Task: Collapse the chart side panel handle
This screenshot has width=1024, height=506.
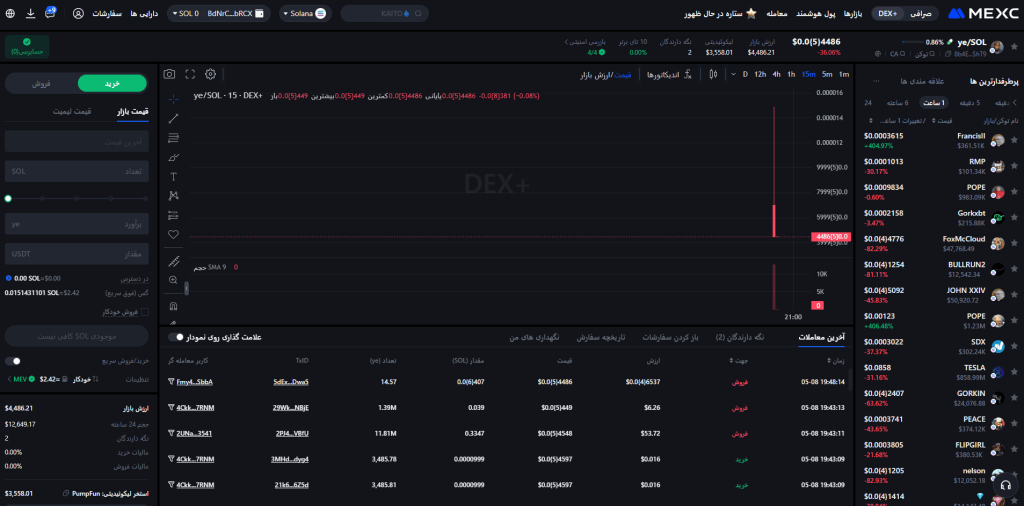Action: (187, 288)
